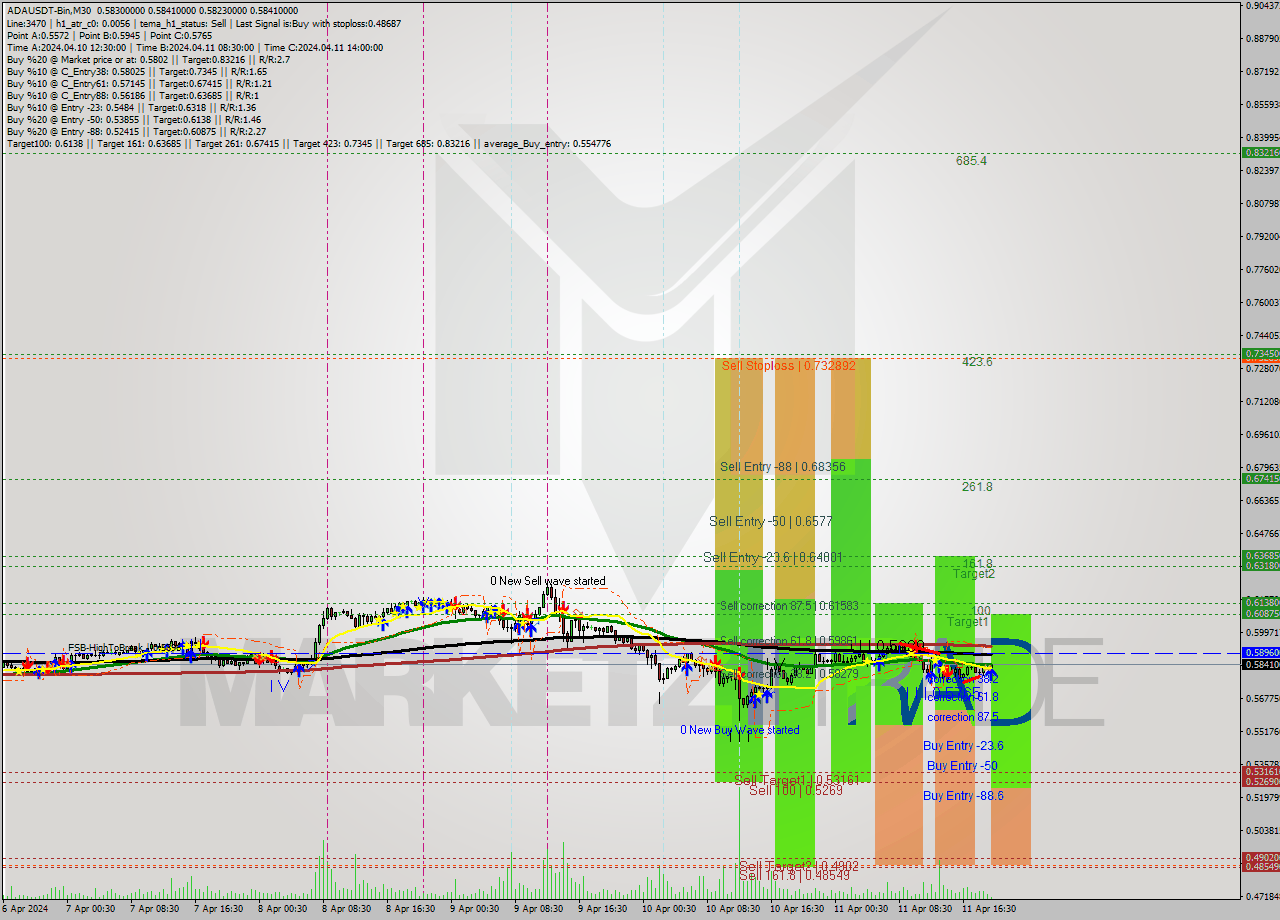Select the 'Sell Stoploss | 0.732892' label
This screenshot has height=920, width=1280.
point(788,366)
